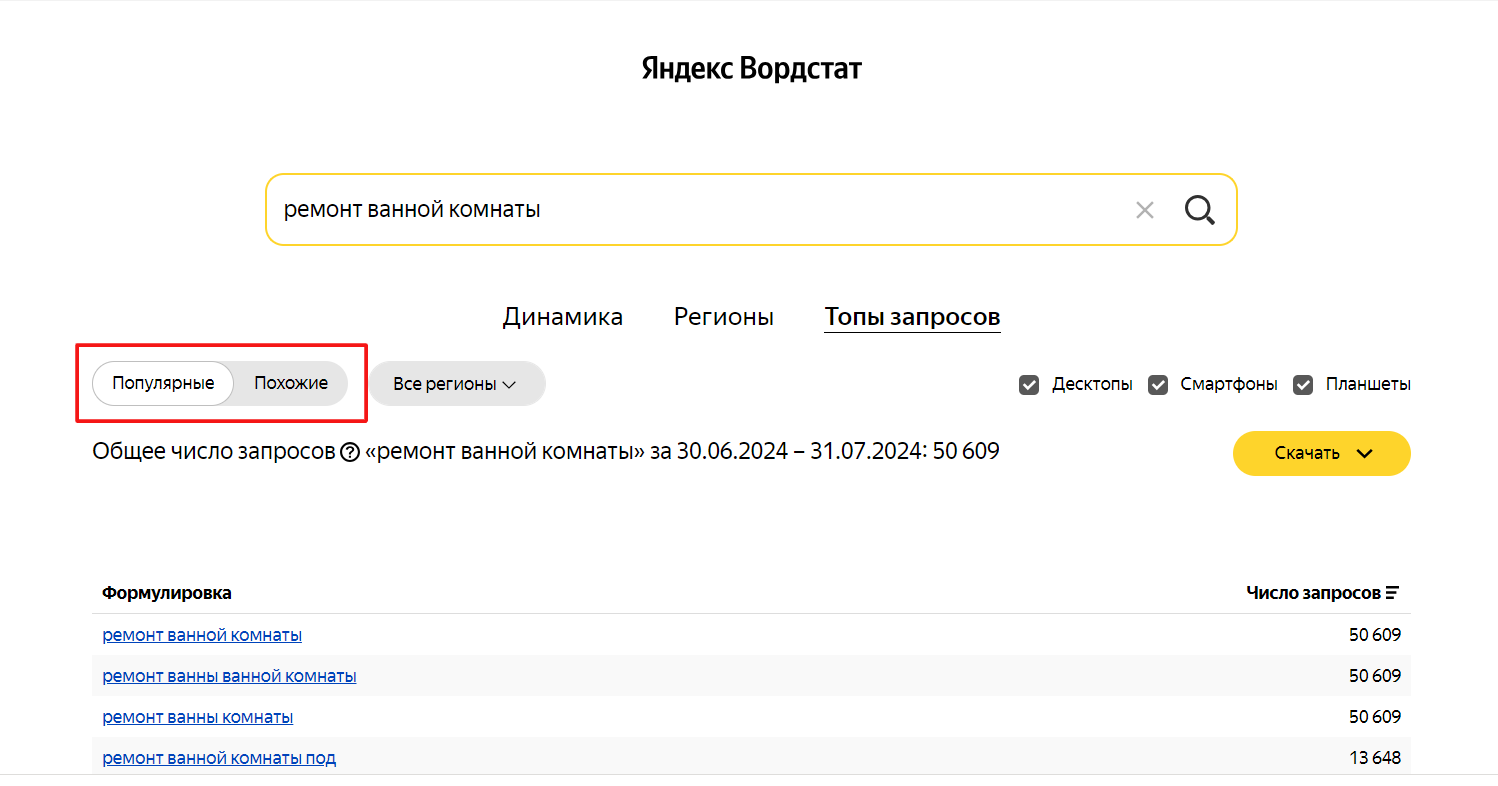Viewport: 1498px width, 786px height.
Task: Open the Все регионы dropdown
Action: [457, 384]
